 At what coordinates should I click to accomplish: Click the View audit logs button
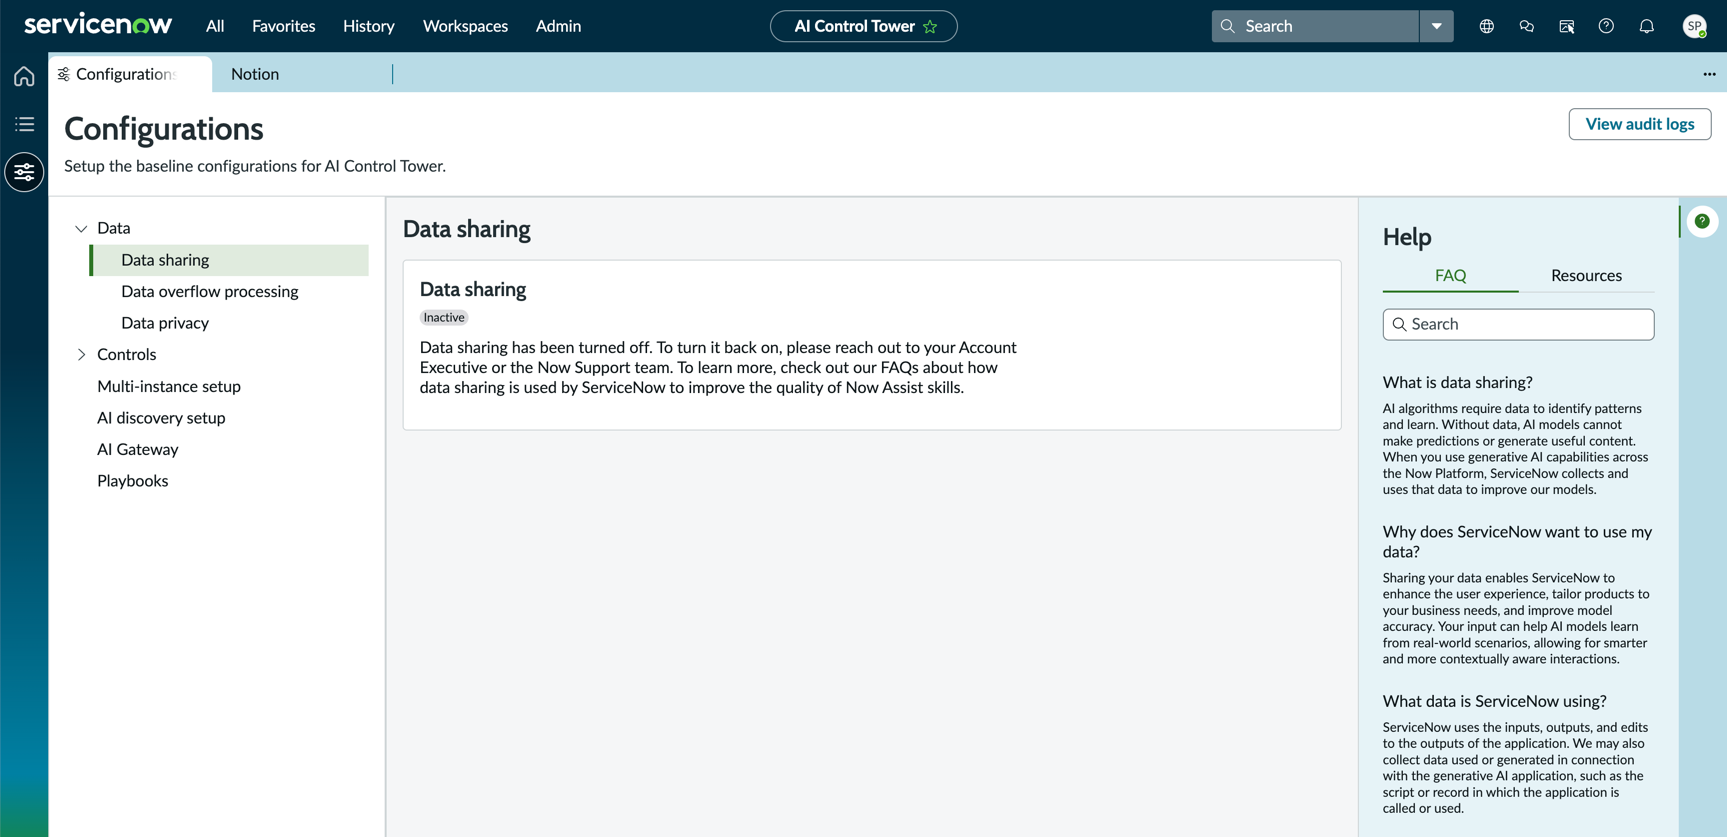(x=1639, y=124)
